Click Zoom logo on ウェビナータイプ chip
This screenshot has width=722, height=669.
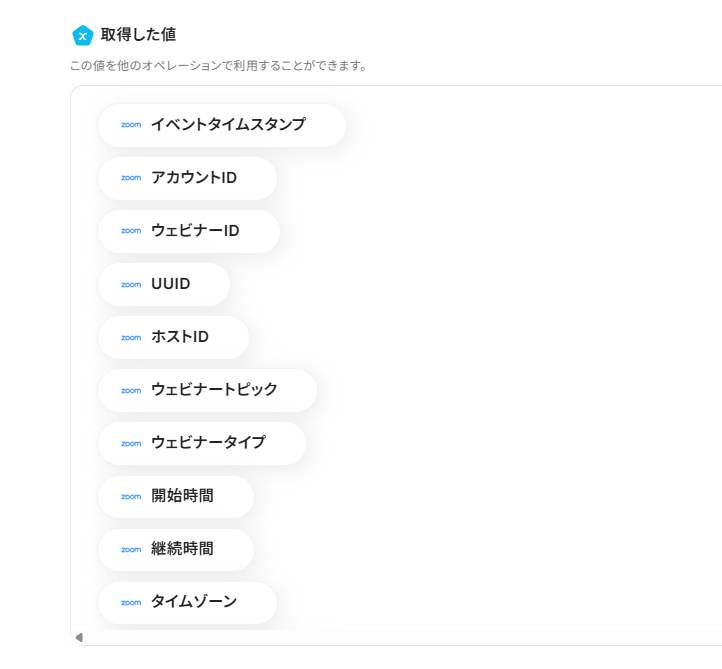(x=131, y=443)
